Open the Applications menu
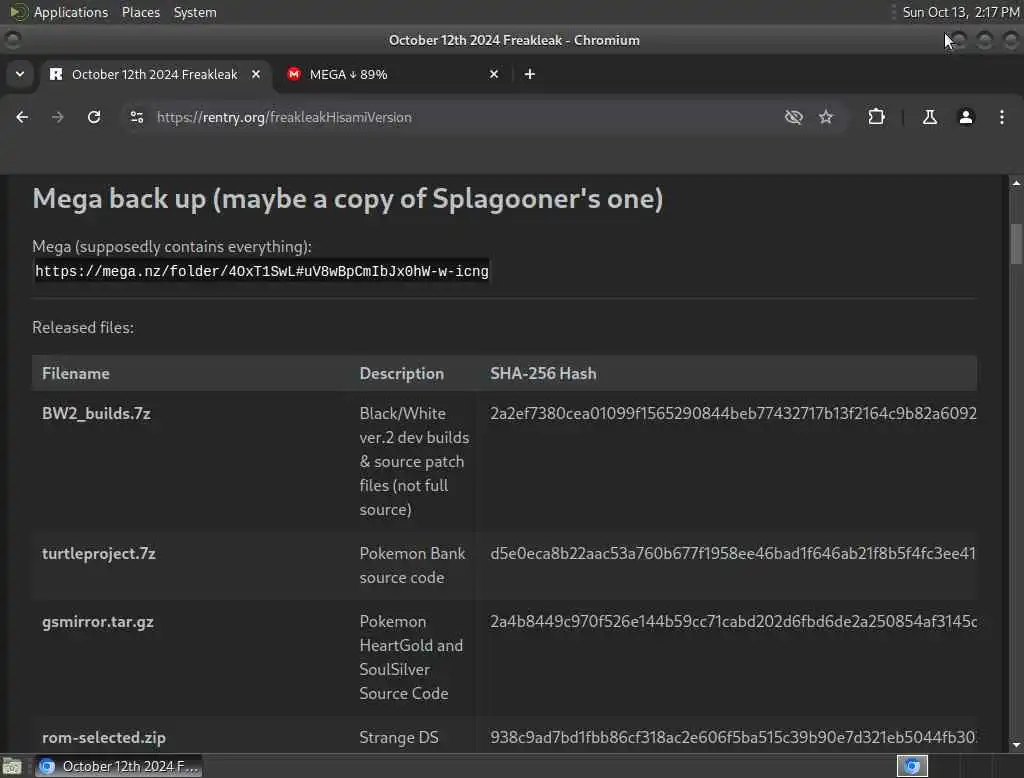 71,12
